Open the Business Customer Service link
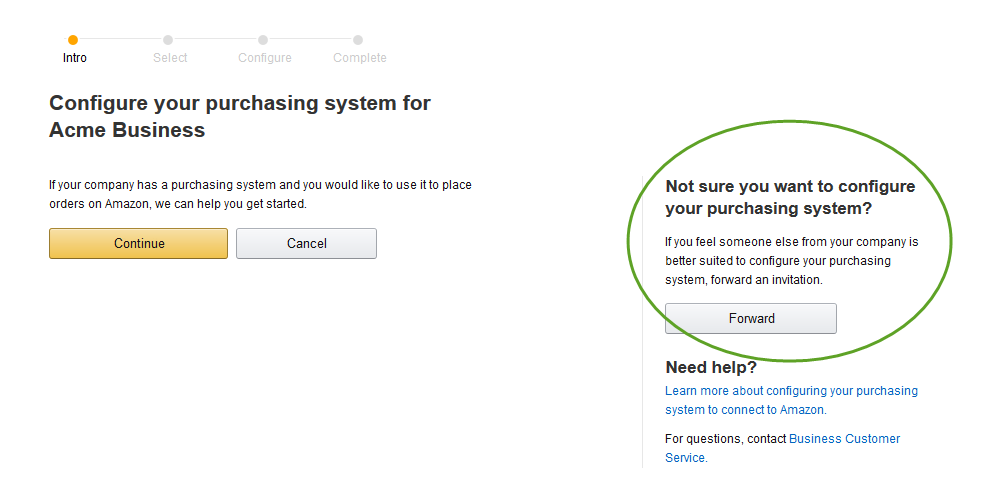 (x=844, y=439)
